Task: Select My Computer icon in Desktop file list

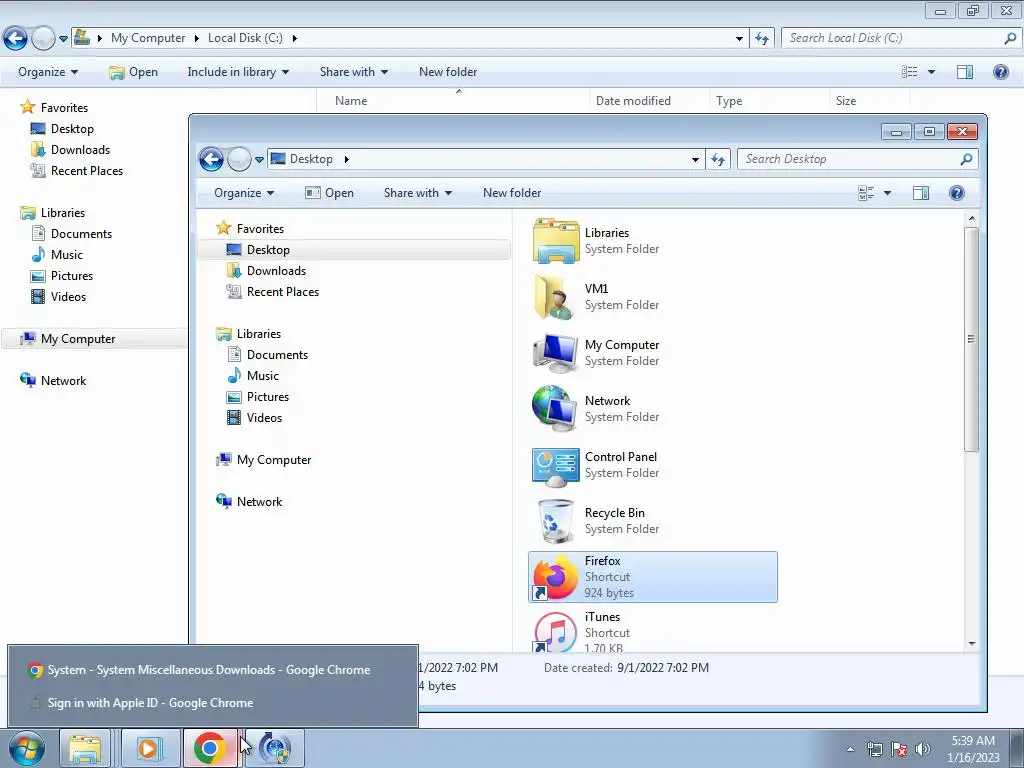Action: (x=555, y=353)
